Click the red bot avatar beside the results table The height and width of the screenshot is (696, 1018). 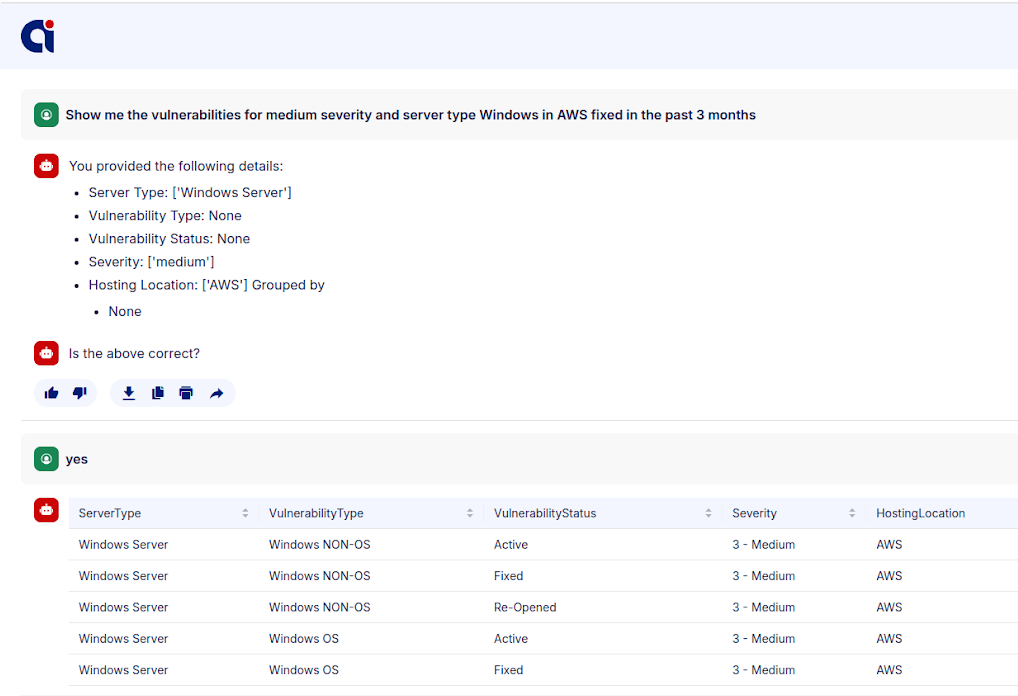46,510
